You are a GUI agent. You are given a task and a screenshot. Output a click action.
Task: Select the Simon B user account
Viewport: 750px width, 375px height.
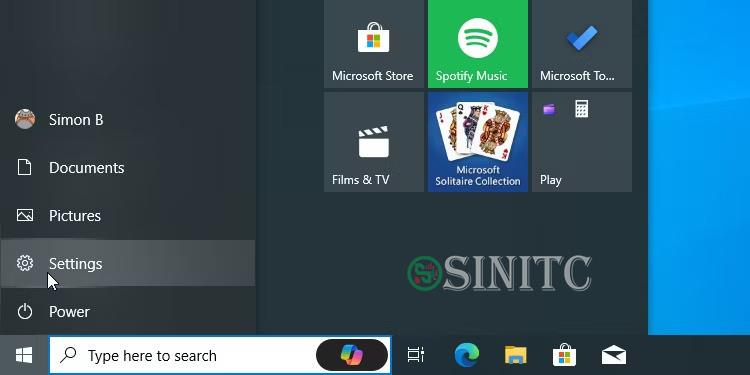pos(128,120)
